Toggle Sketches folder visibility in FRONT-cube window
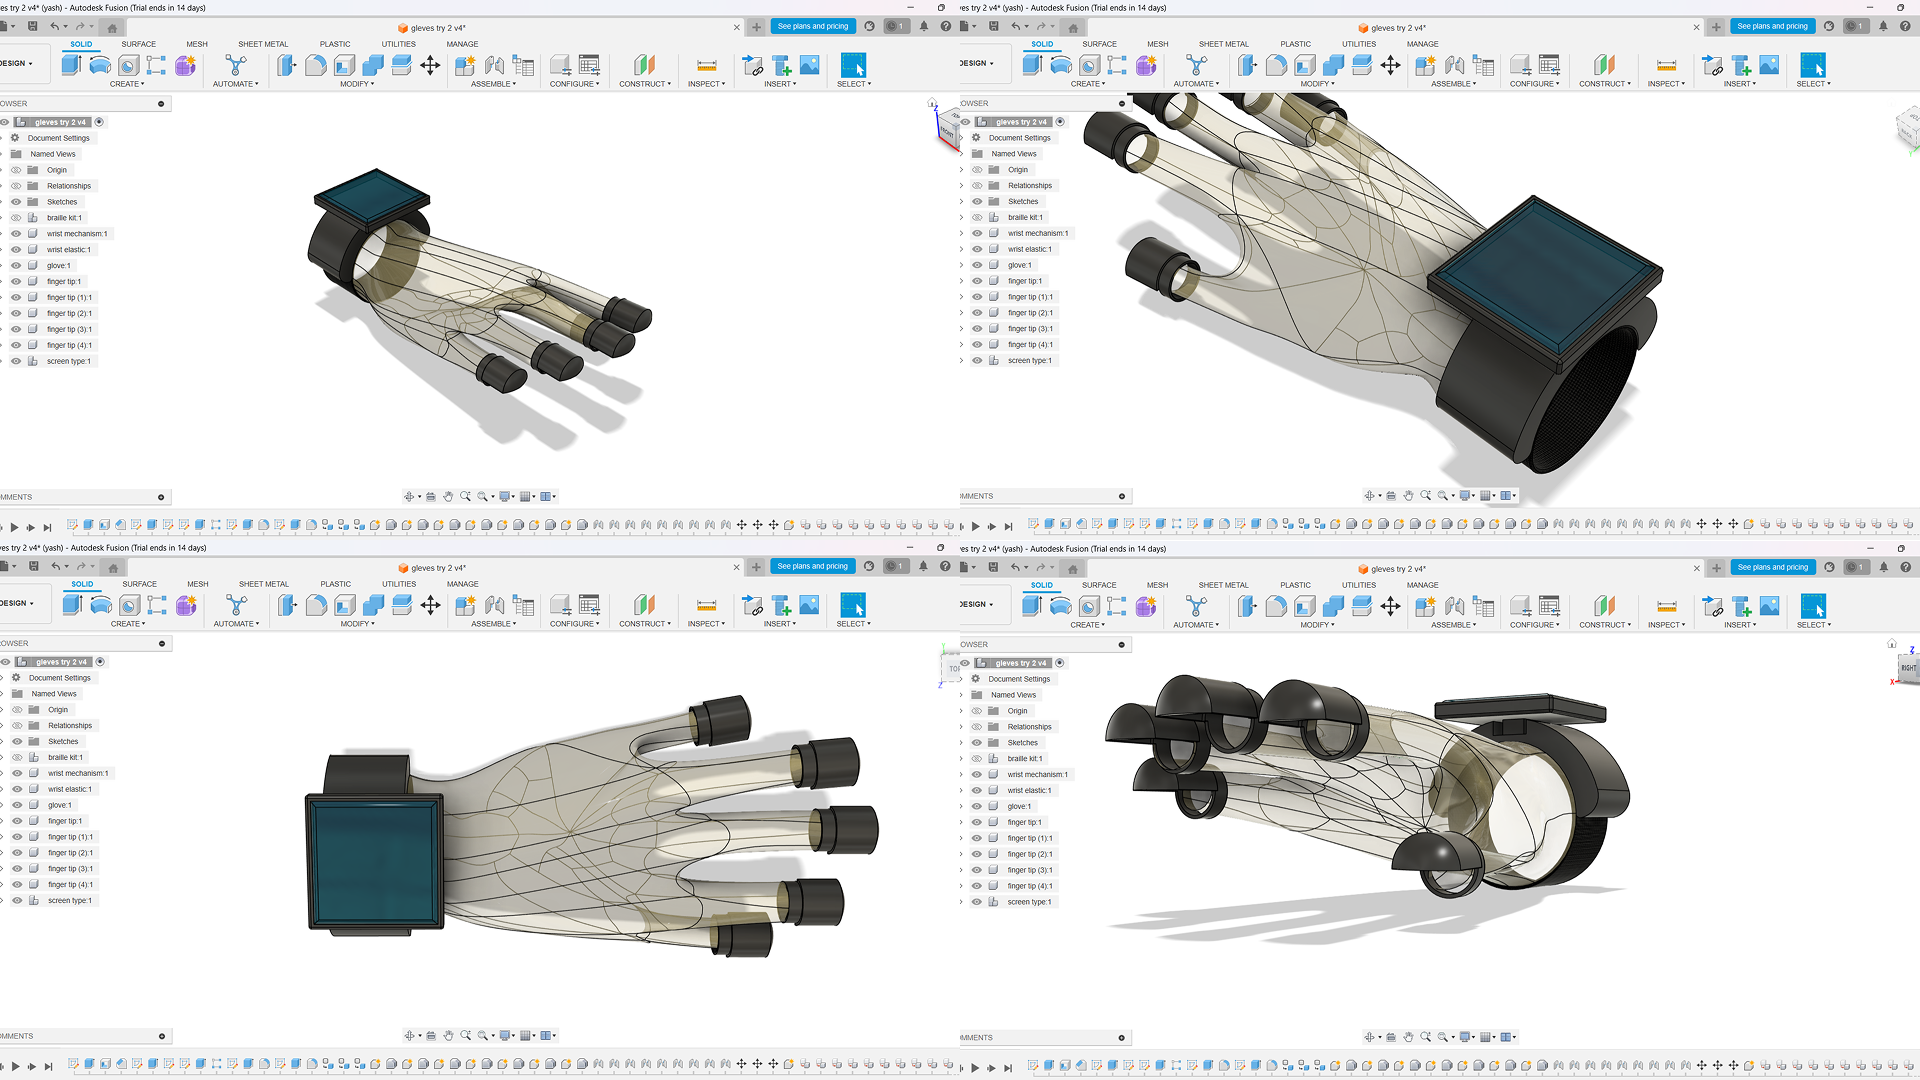Image resolution: width=1920 pixels, height=1080 pixels. (16, 202)
